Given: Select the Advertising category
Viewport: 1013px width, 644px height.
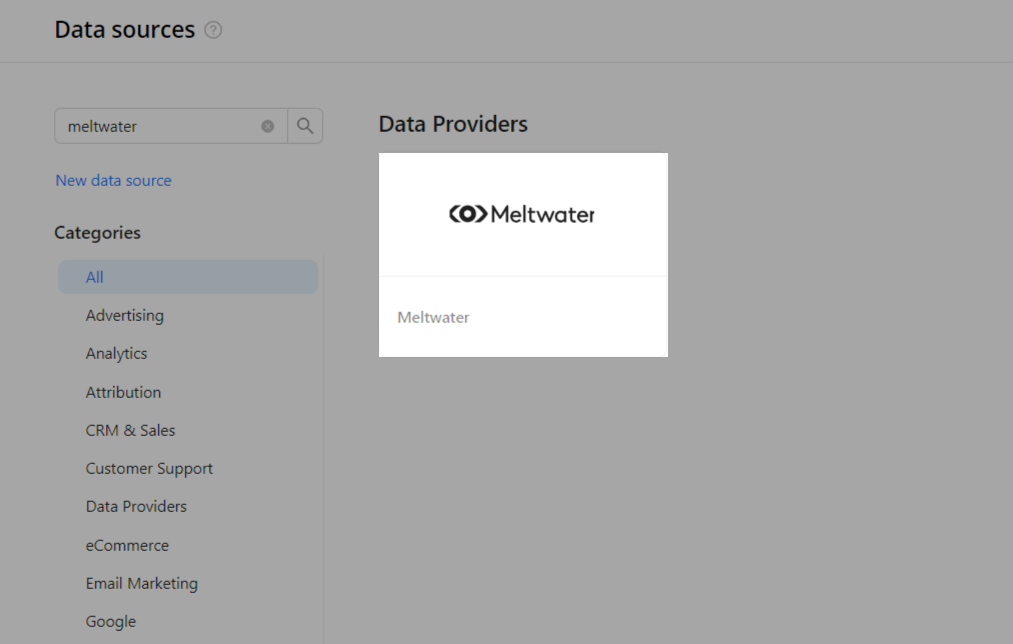Looking at the screenshot, I should (124, 315).
